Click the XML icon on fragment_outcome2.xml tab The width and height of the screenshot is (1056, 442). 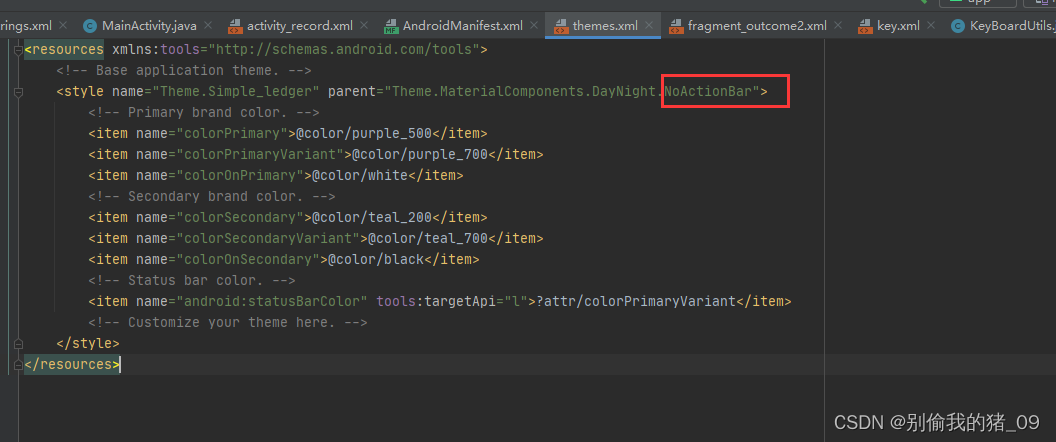pyautogui.click(x=675, y=26)
